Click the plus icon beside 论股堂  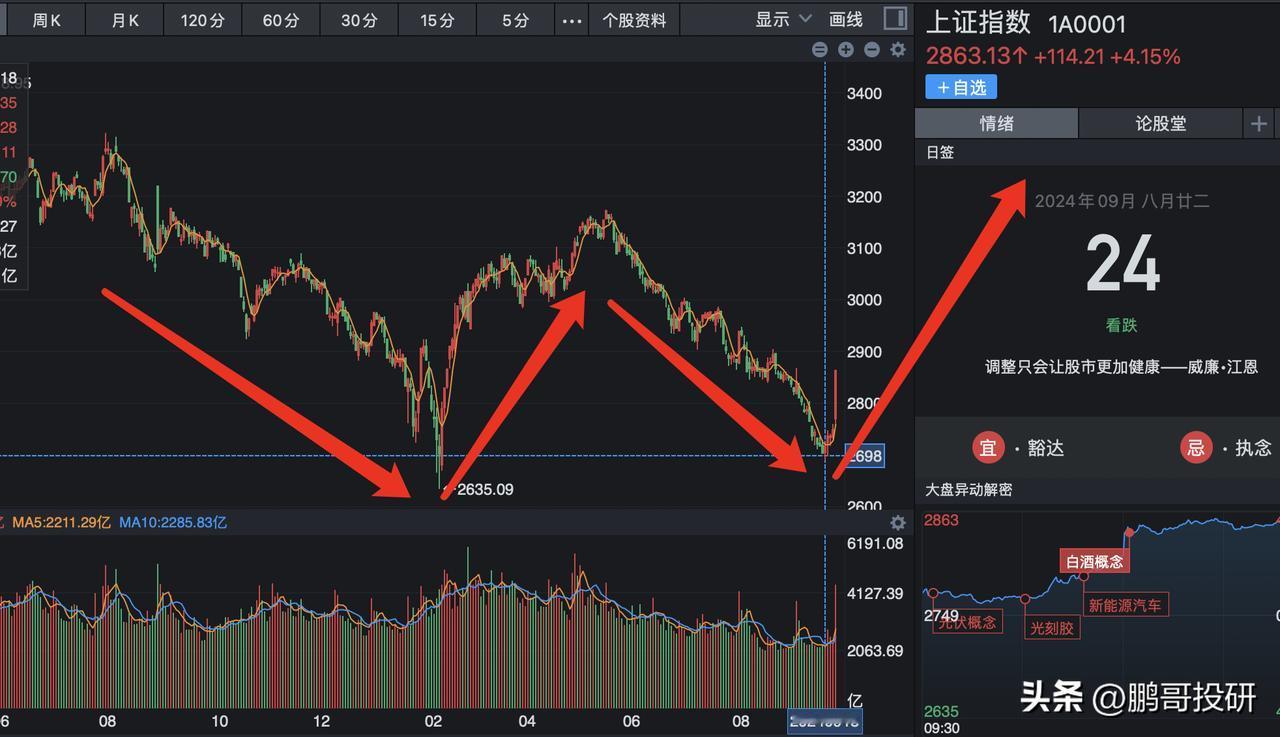[1258, 123]
